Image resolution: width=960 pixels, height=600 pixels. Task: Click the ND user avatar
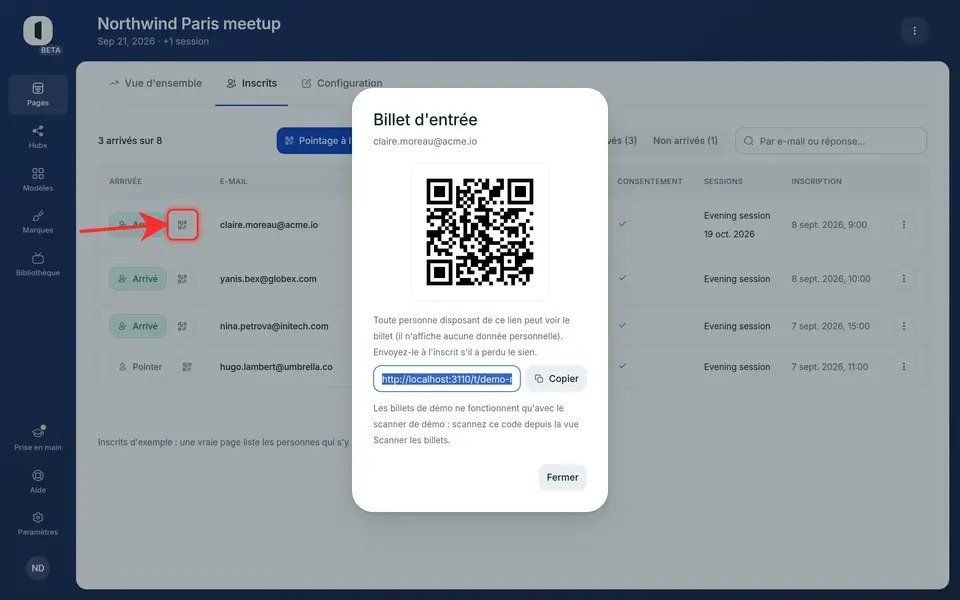[x=38, y=568]
